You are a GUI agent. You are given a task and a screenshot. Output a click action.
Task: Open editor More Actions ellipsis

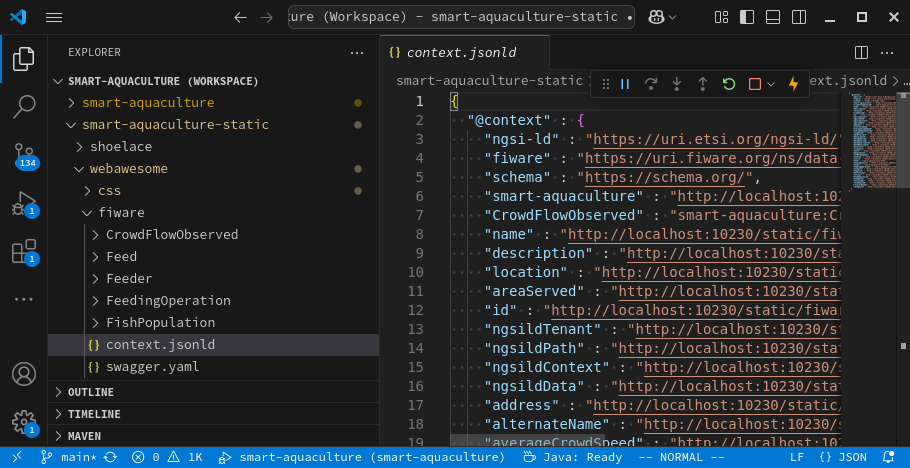pos(887,53)
